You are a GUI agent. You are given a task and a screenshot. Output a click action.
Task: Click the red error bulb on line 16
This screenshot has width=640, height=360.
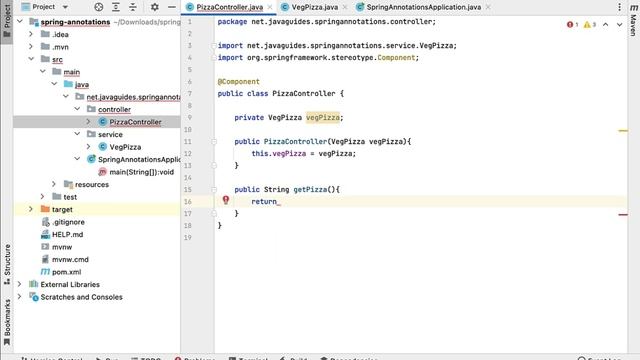coord(226,200)
